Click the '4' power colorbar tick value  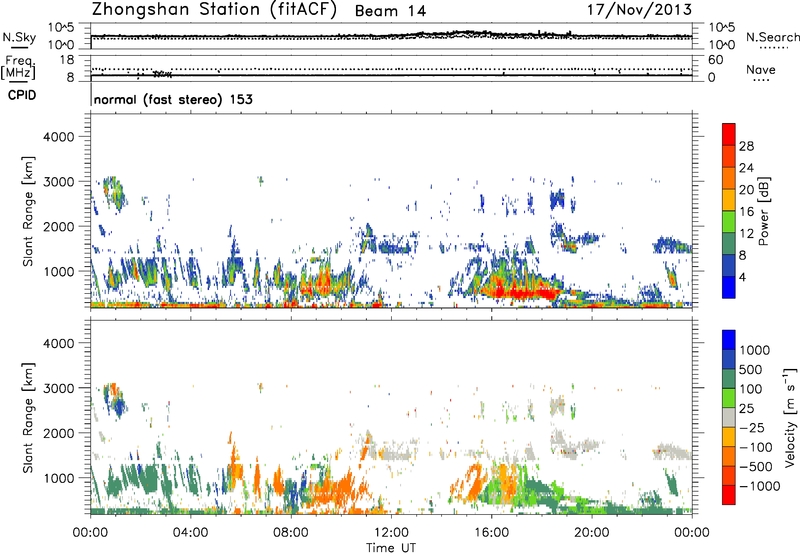coord(742,277)
